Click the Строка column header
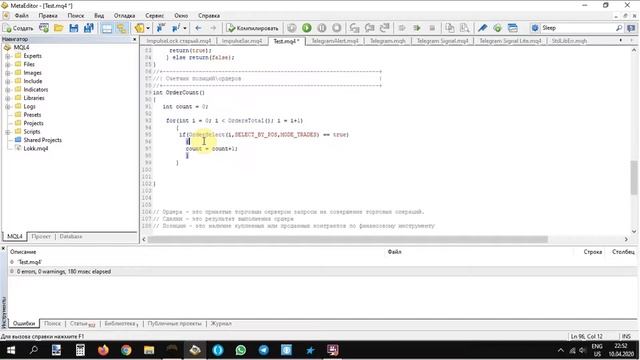Viewport: 640px width, 360px height. 593,252
